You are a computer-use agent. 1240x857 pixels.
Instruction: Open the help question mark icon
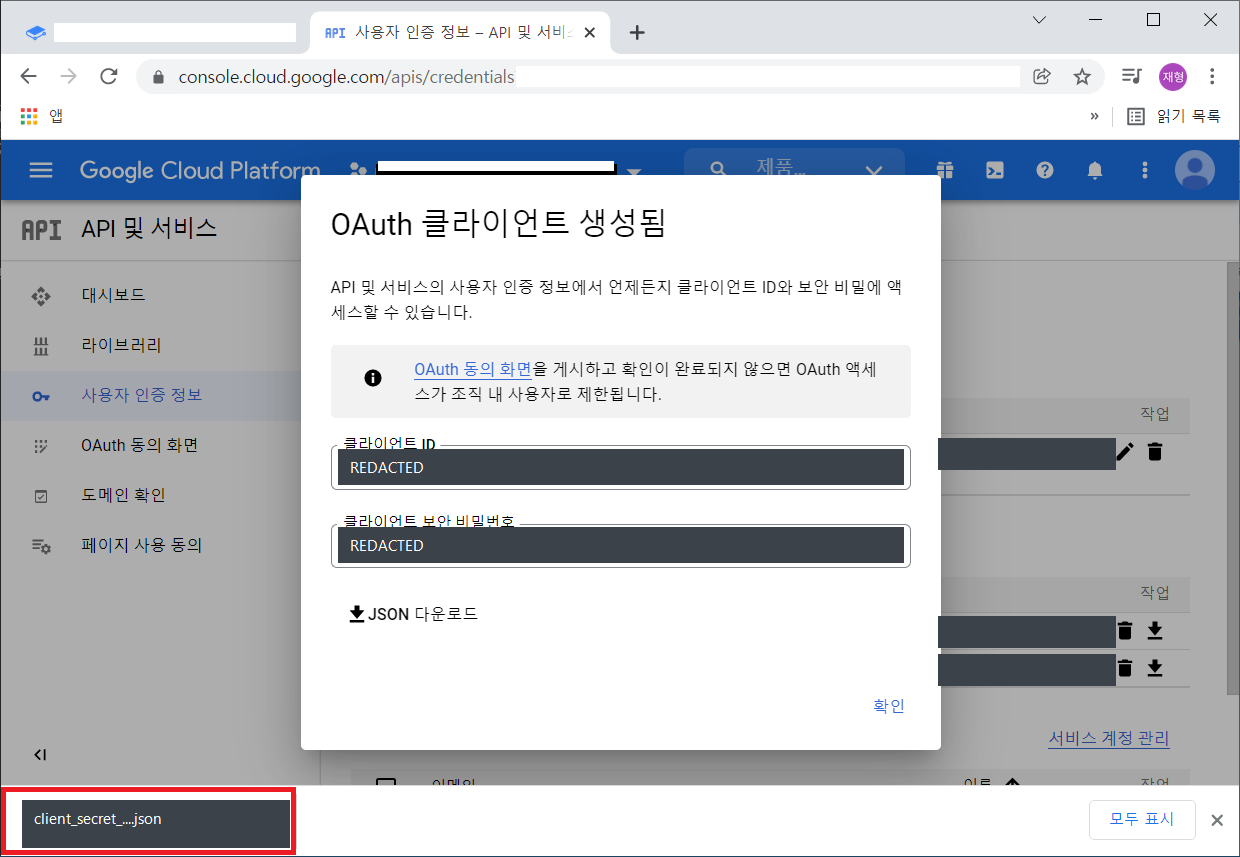[x=1045, y=170]
